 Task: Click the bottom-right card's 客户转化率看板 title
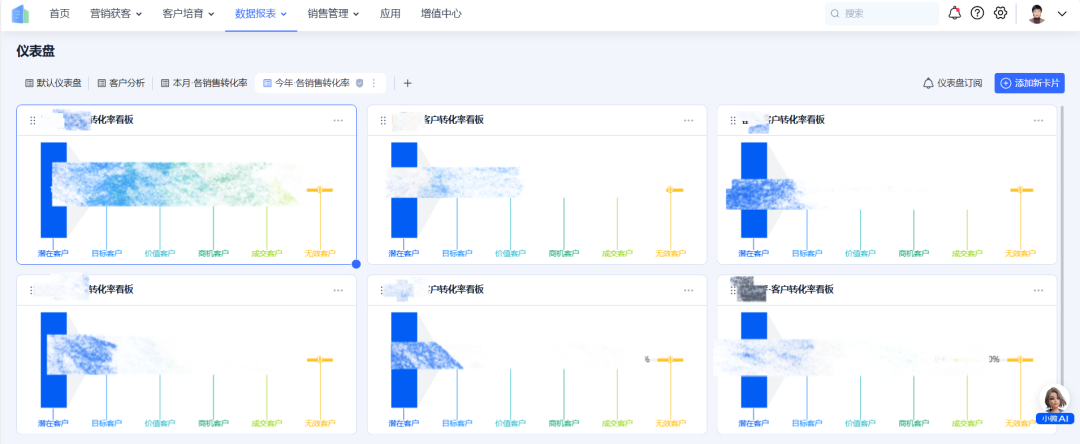coord(802,290)
